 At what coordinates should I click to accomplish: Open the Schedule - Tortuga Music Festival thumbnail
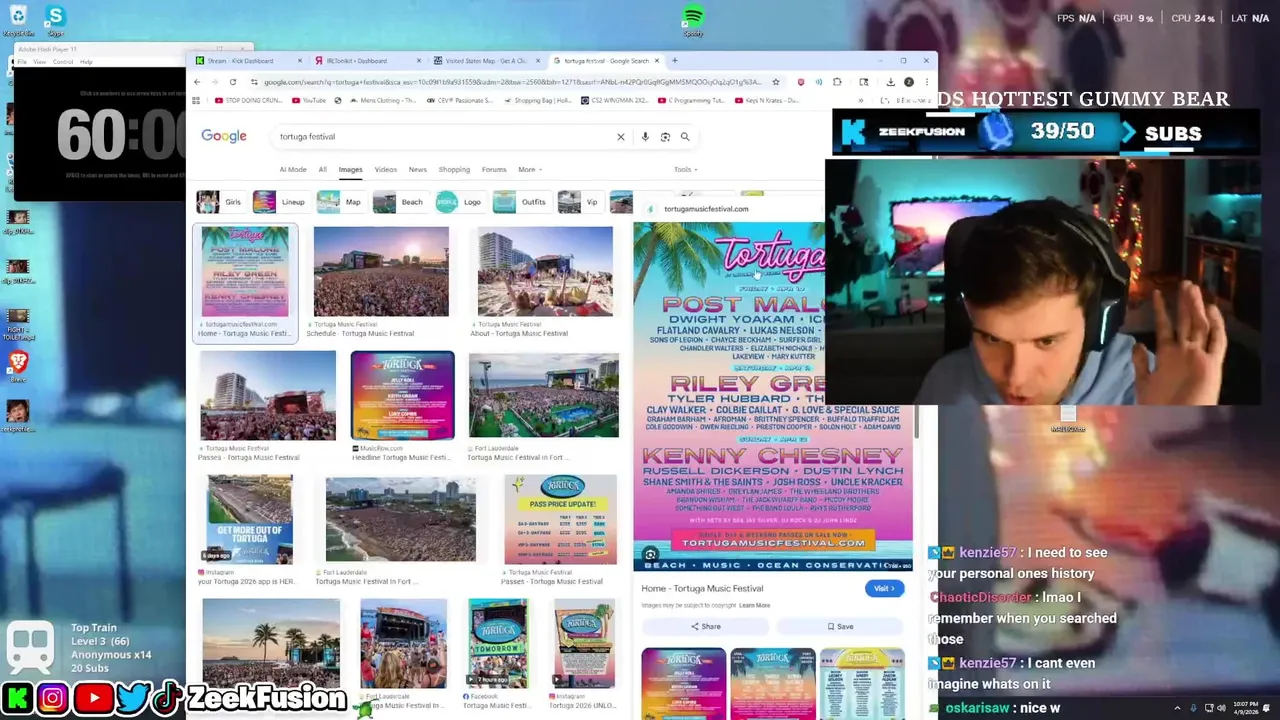coord(381,271)
